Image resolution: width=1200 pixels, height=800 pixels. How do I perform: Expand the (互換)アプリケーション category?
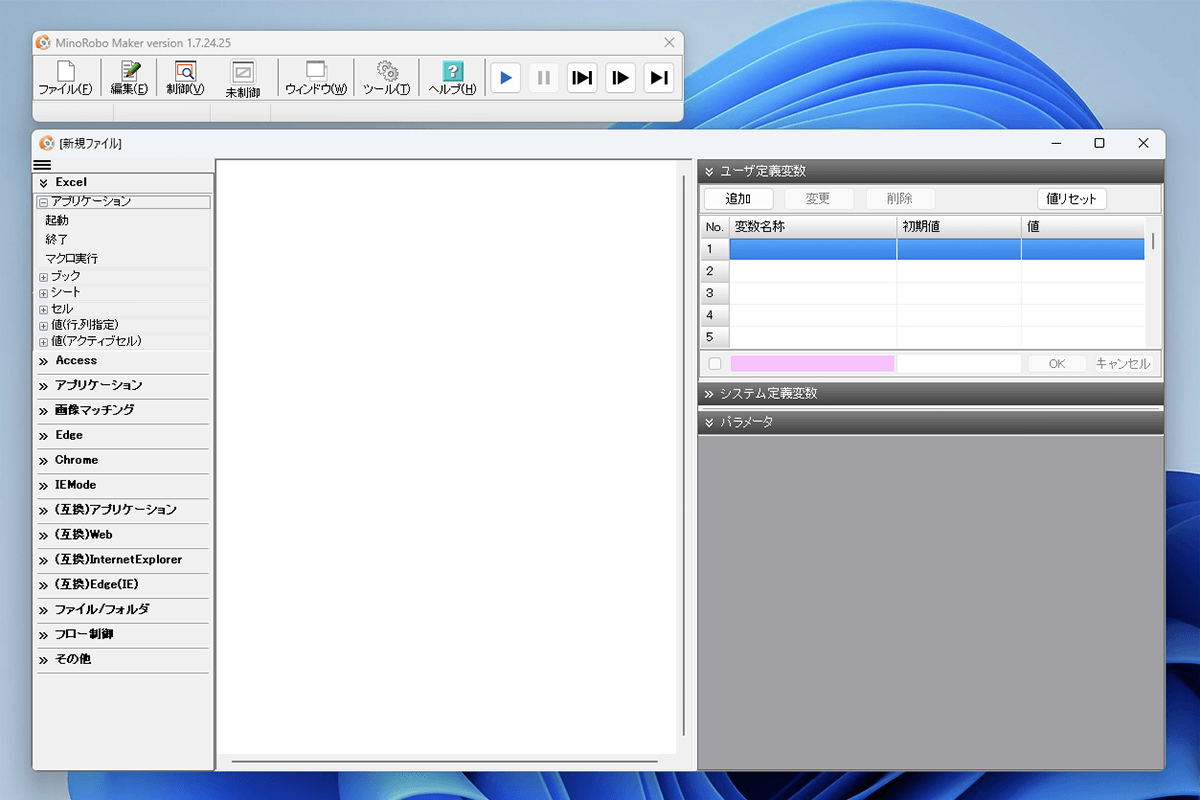(123, 510)
